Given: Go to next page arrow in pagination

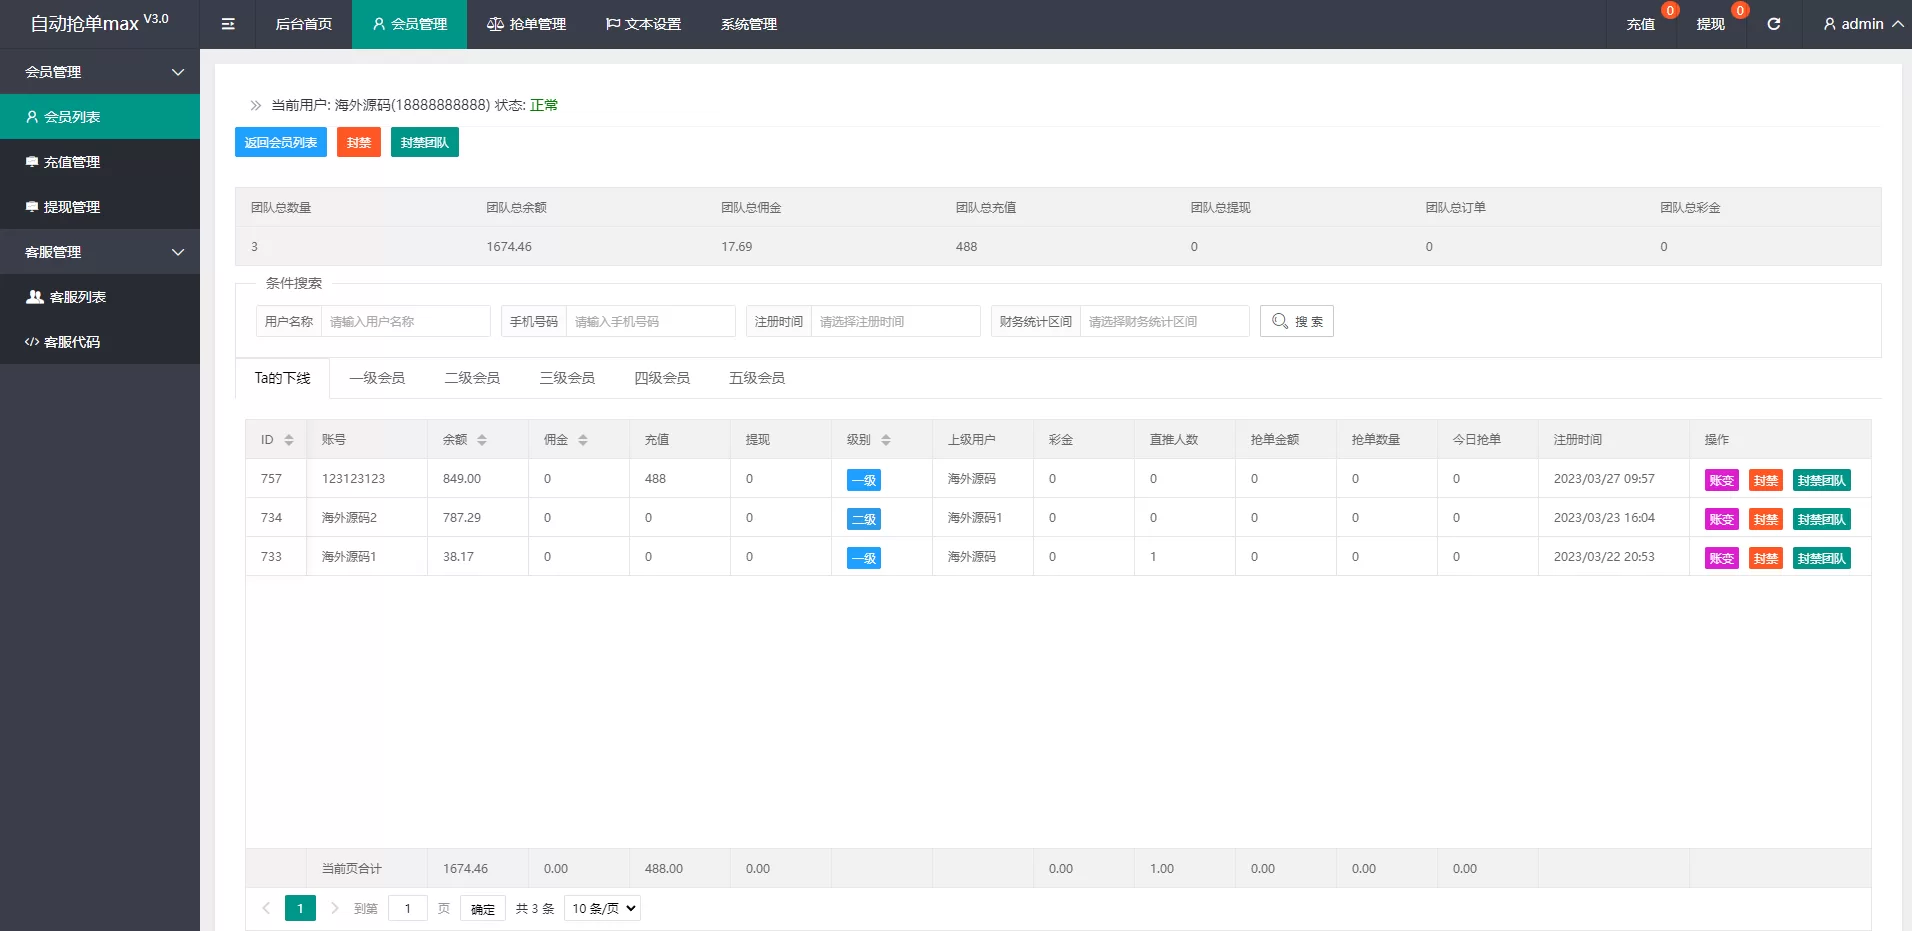Looking at the screenshot, I should (x=335, y=908).
